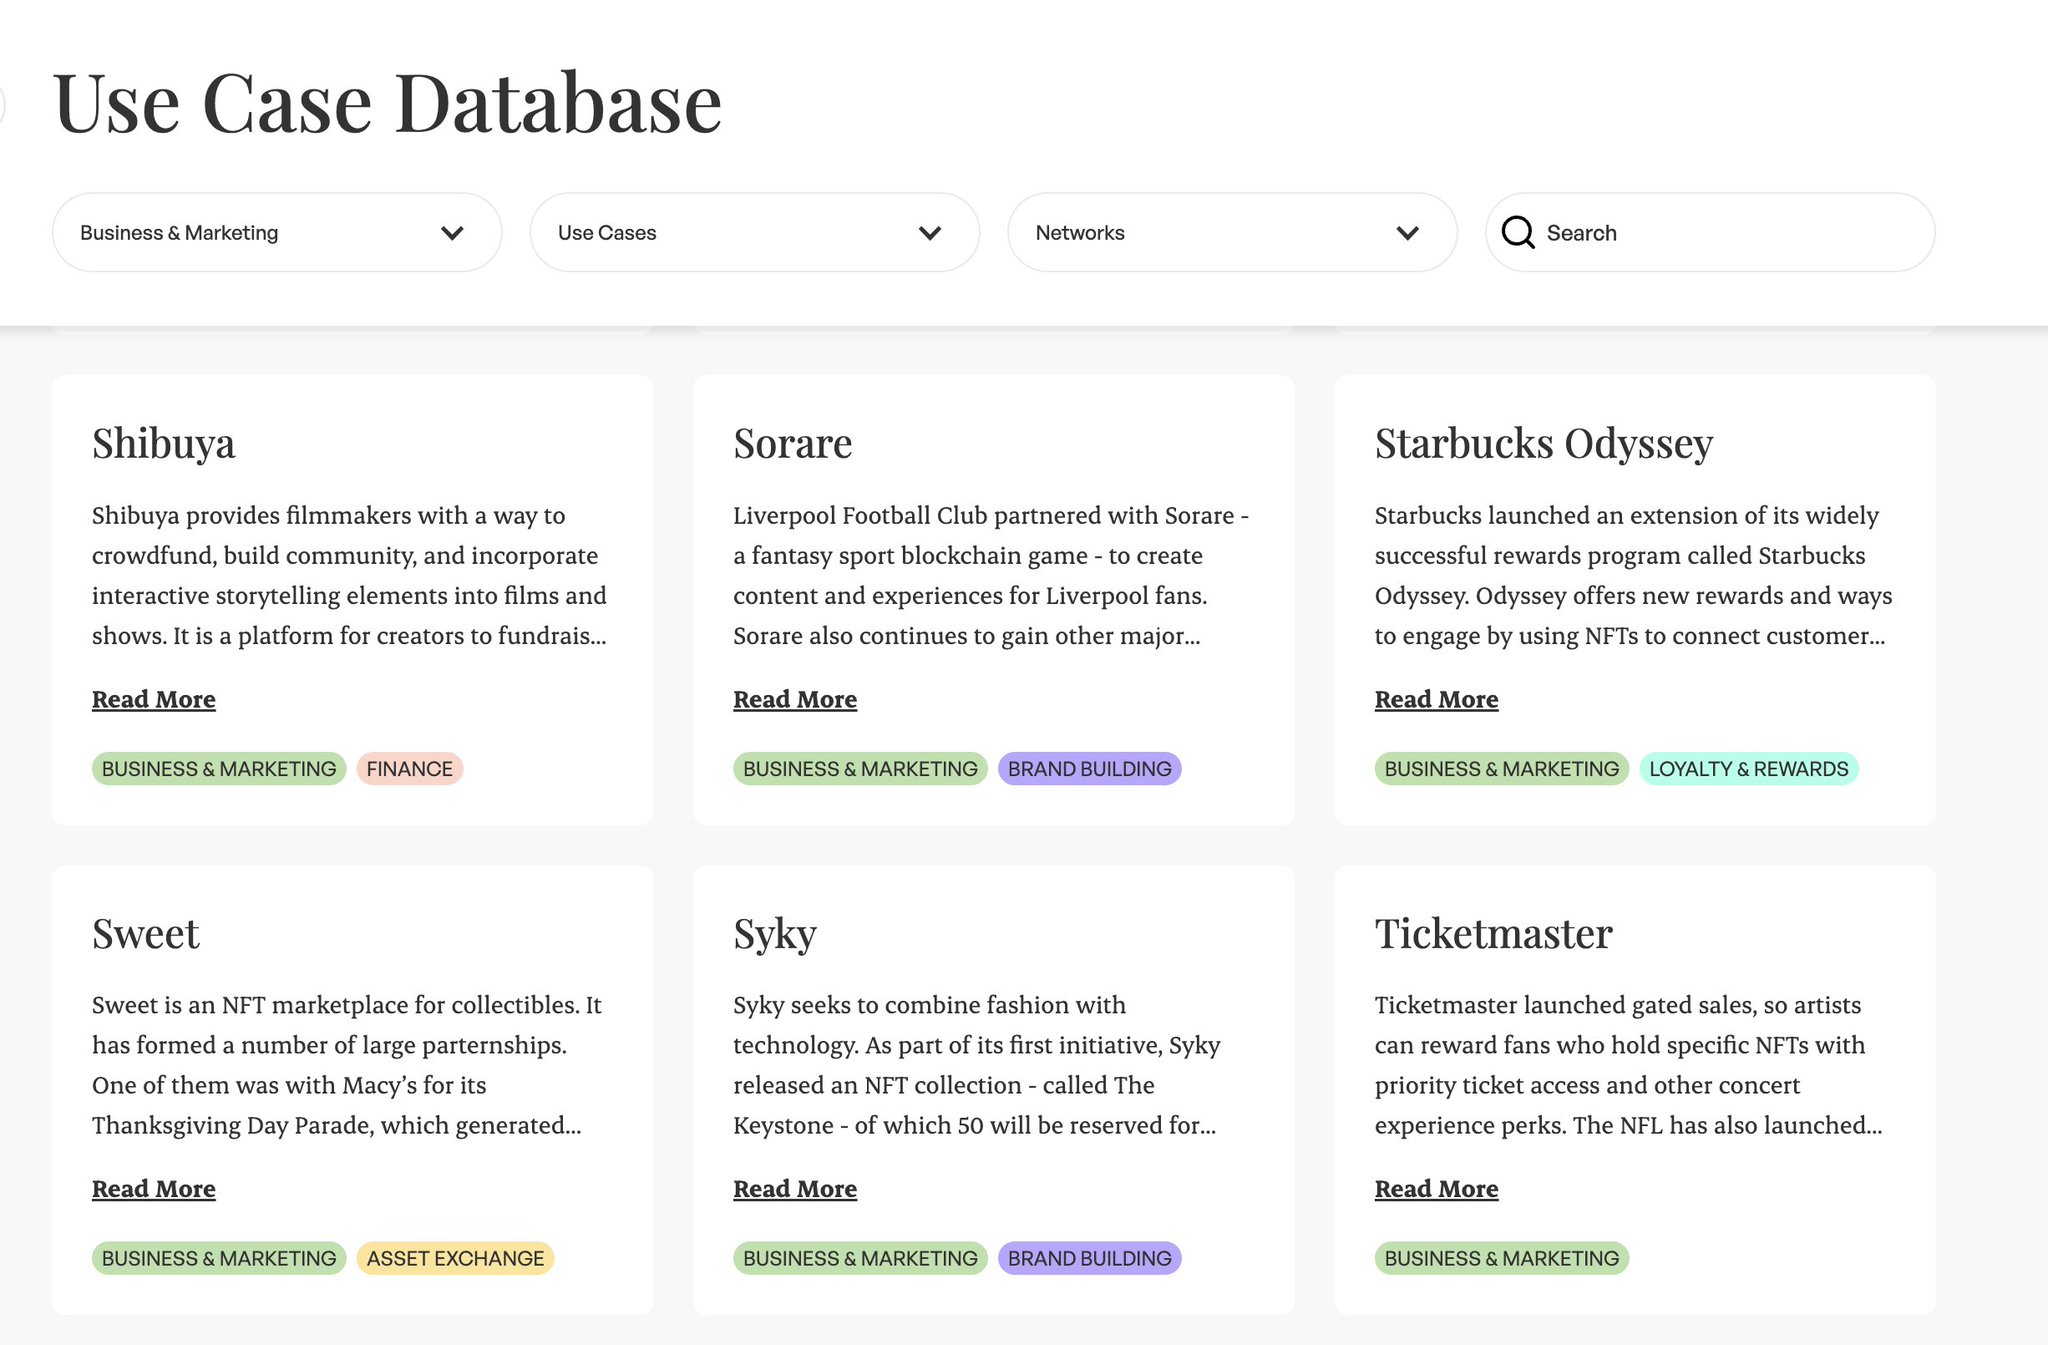Click Business & Marketing tag on Syky
This screenshot has width=2048, height=1345.
[x=860, y=1258]
